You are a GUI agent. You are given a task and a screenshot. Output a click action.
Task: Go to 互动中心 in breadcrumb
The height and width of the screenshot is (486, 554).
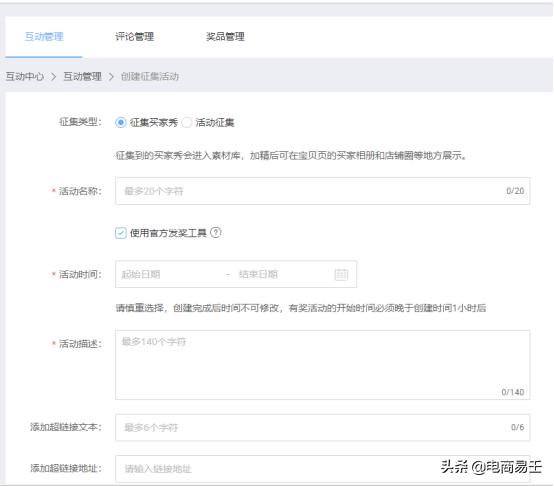coord(25,76)
